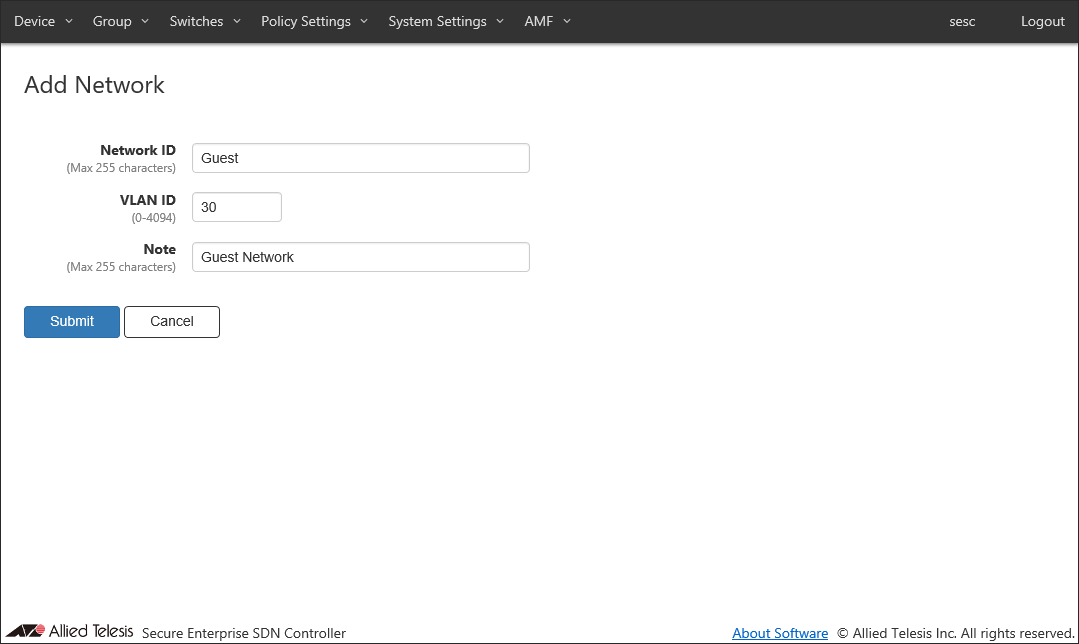
Task: Open the About Software link
Action: [780, 633]
